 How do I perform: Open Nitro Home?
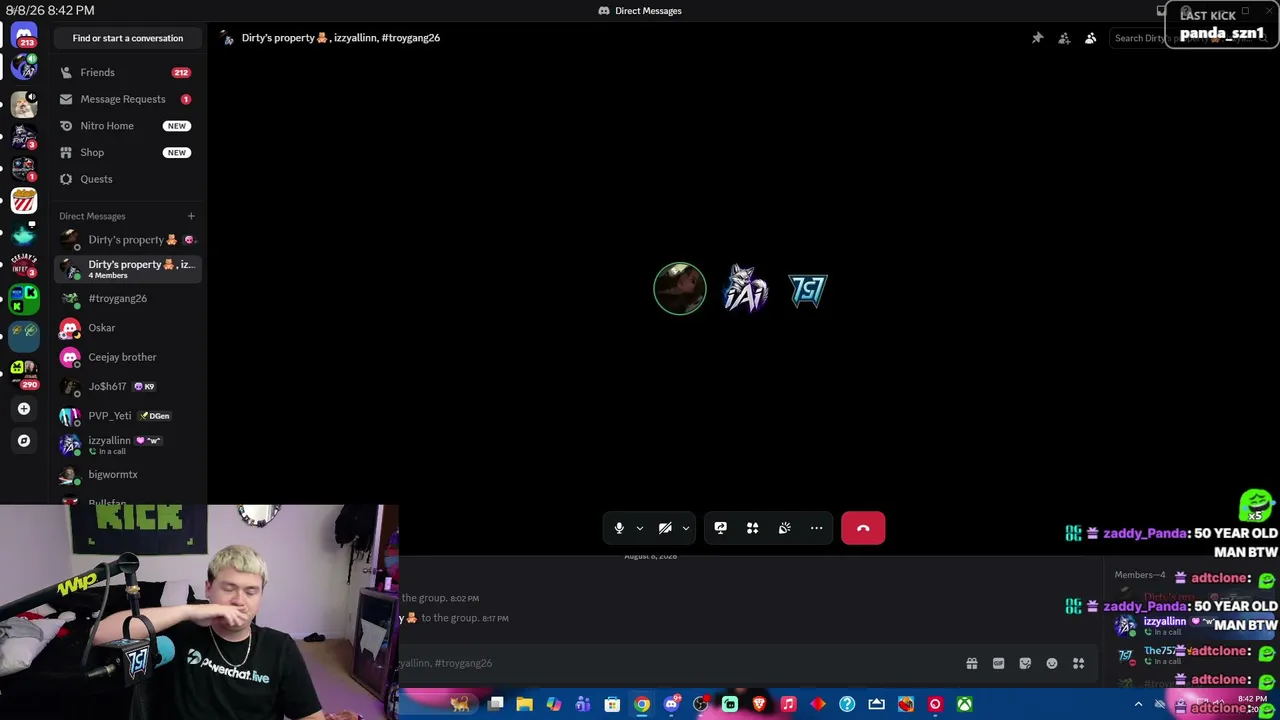click(128, 126)
